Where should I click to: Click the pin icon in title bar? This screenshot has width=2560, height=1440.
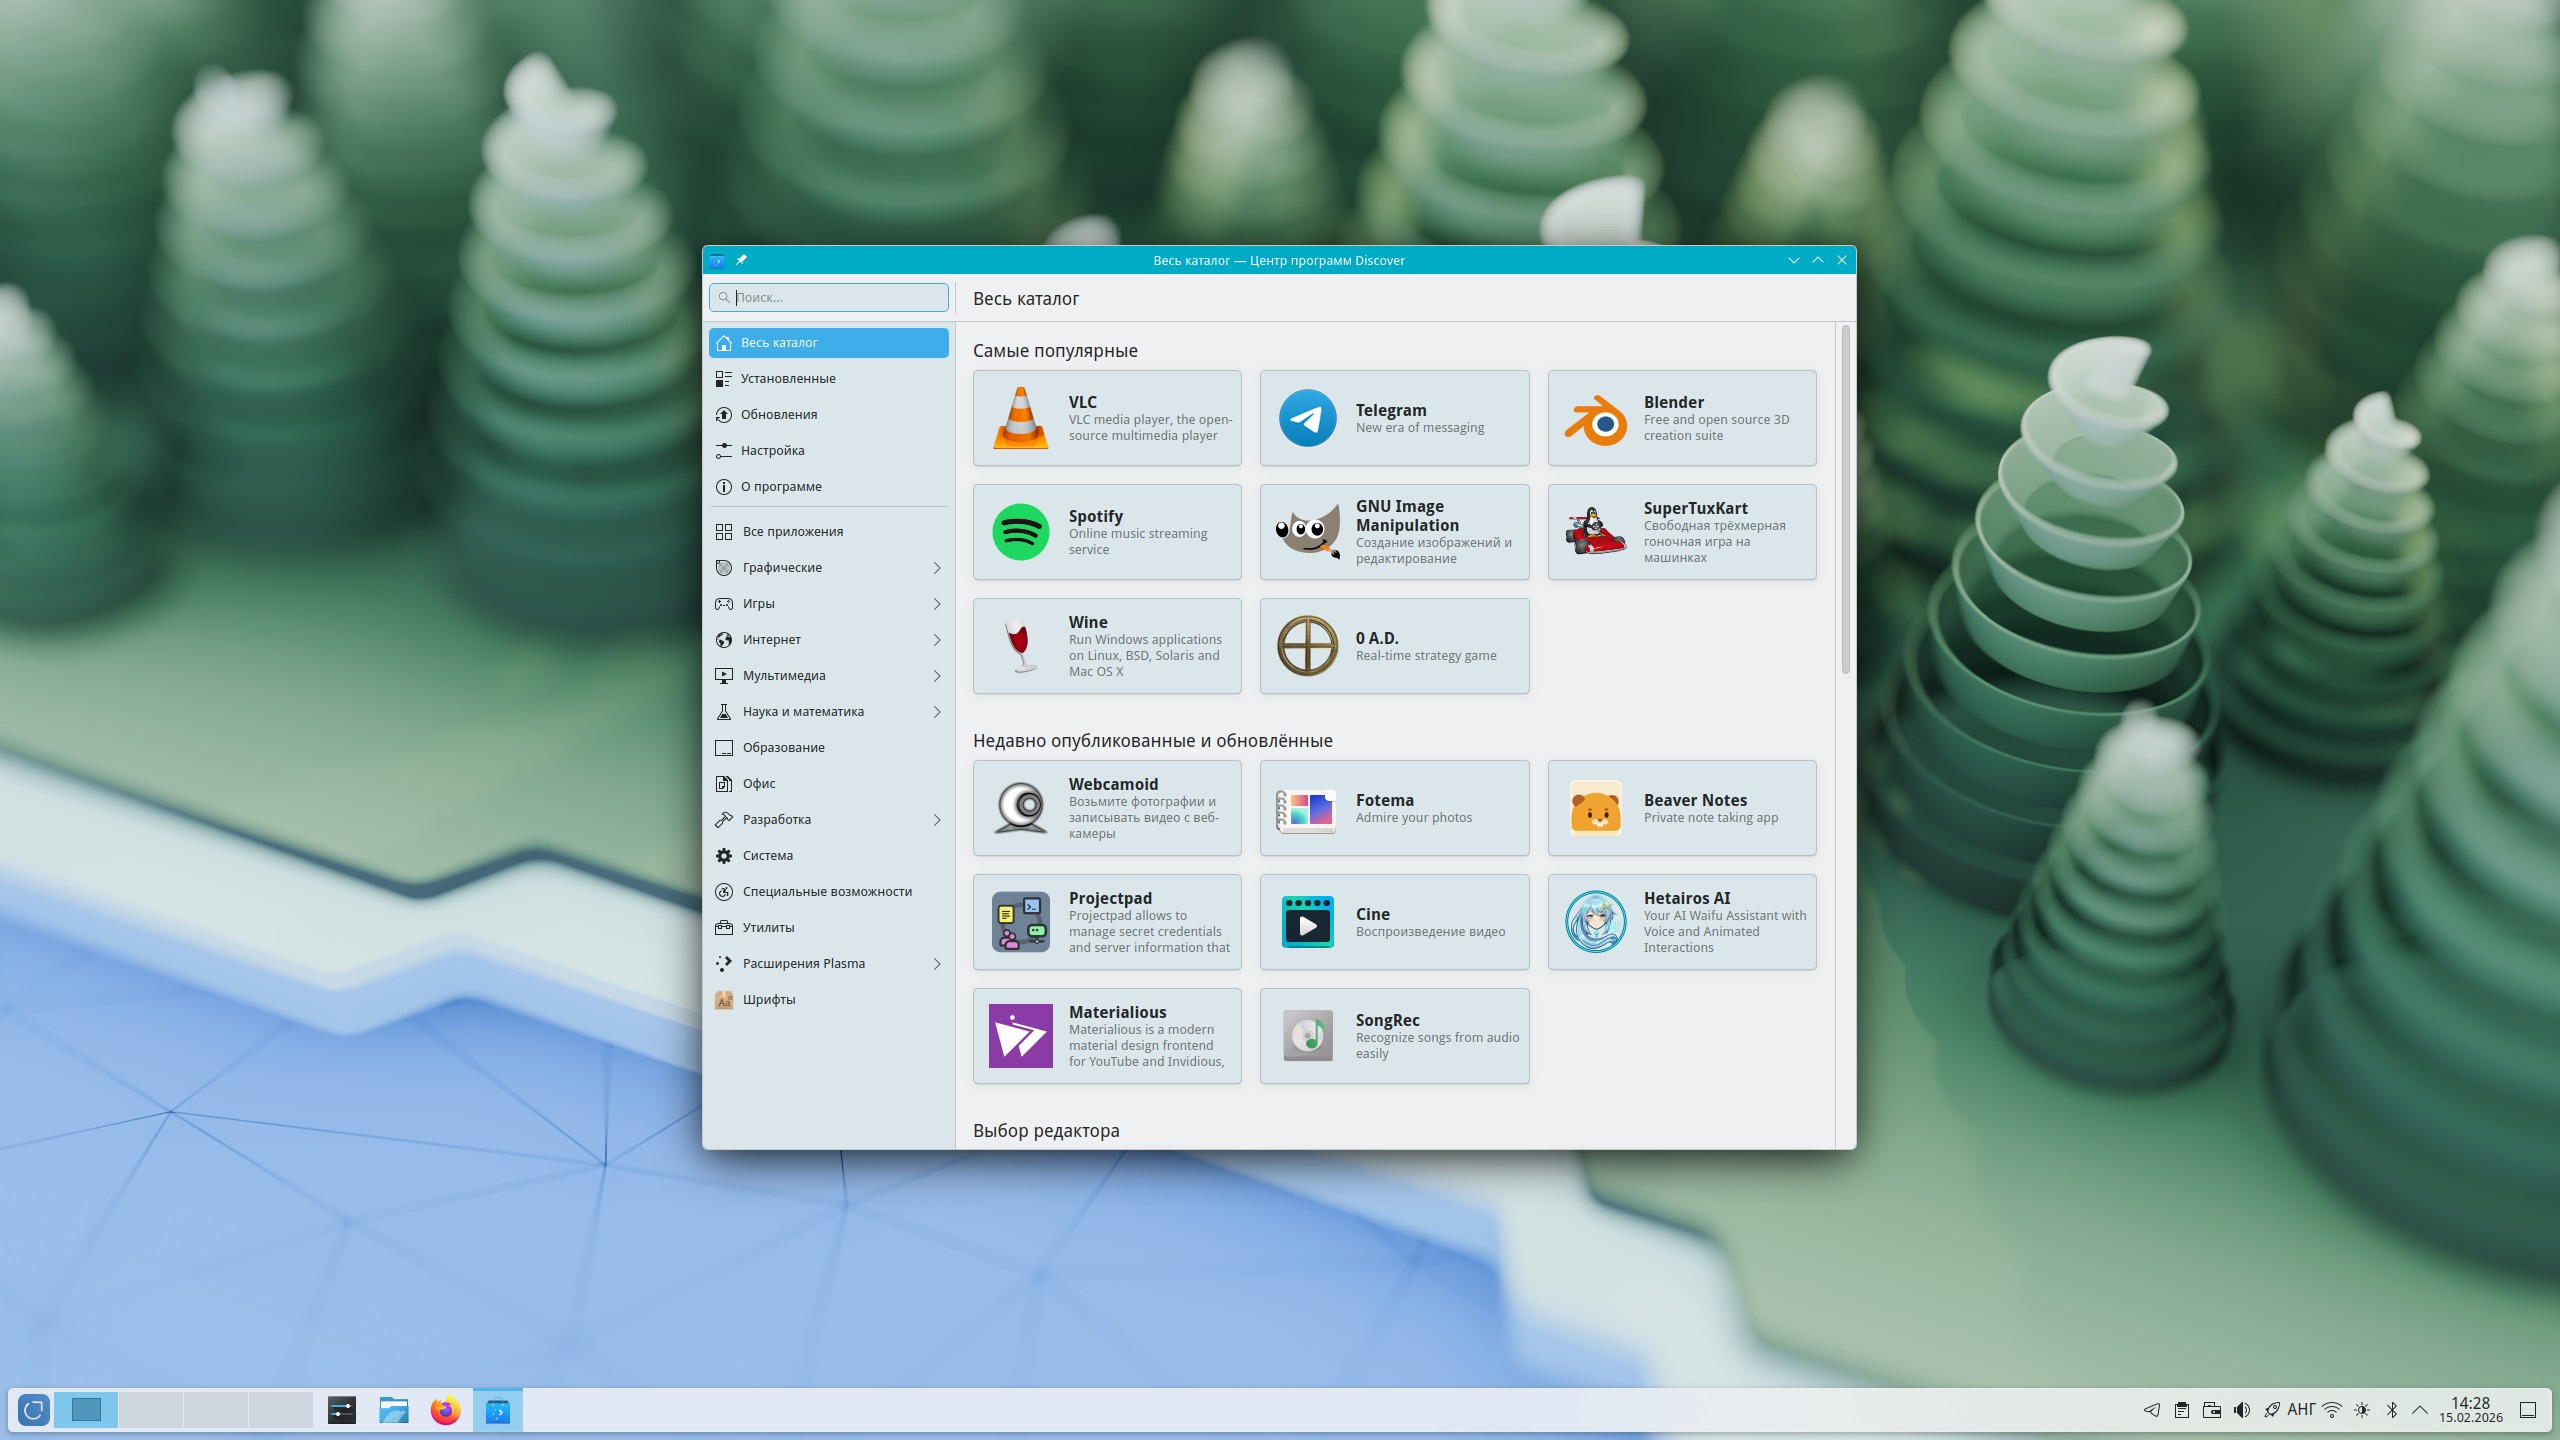coord(741,260)
